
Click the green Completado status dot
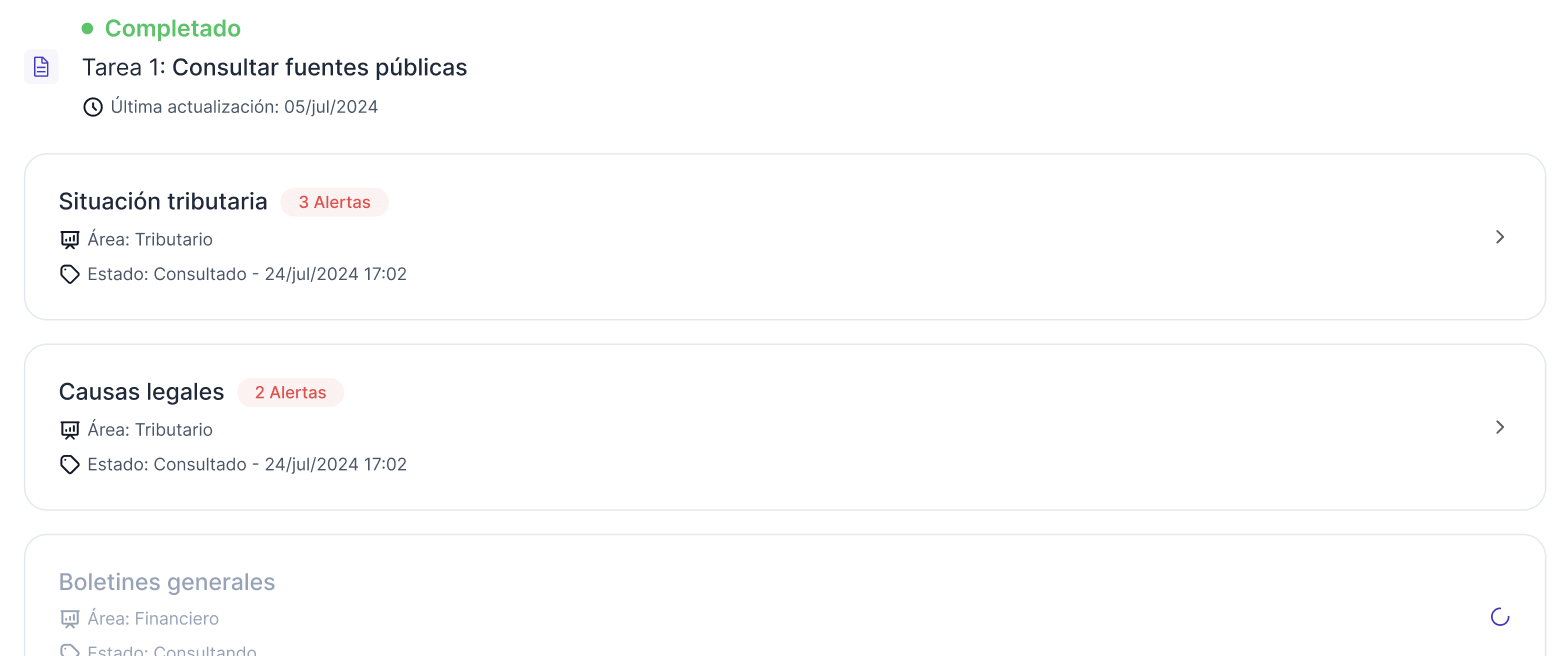87,28
